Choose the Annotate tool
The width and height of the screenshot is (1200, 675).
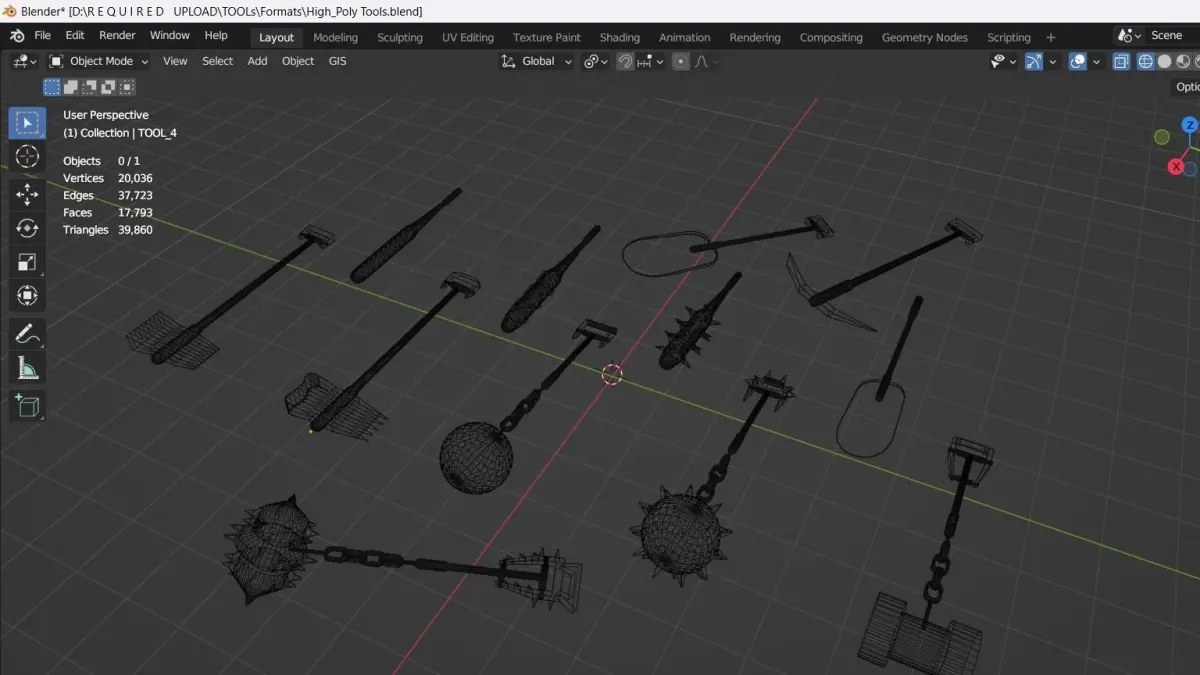(27, 334)
